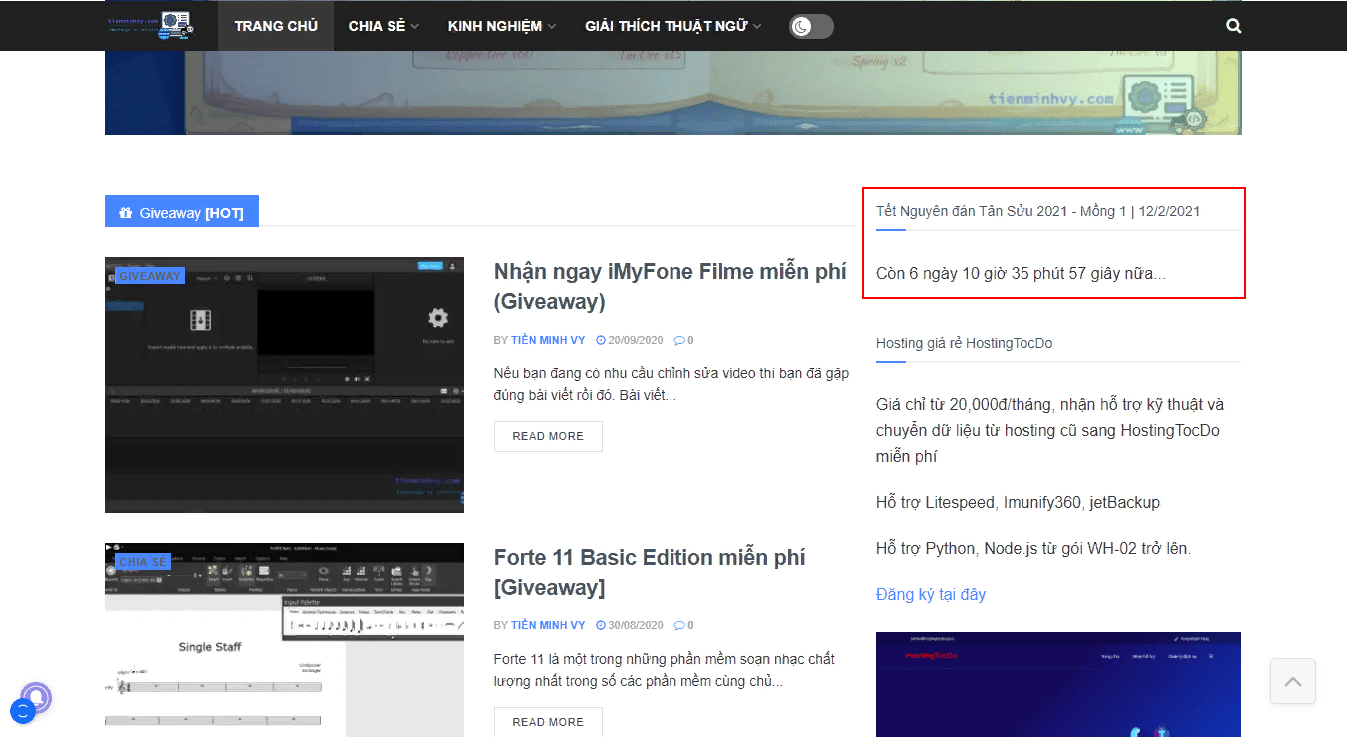
Task: Click the tienminhvy.com site logo
Action: coord(150,26)
